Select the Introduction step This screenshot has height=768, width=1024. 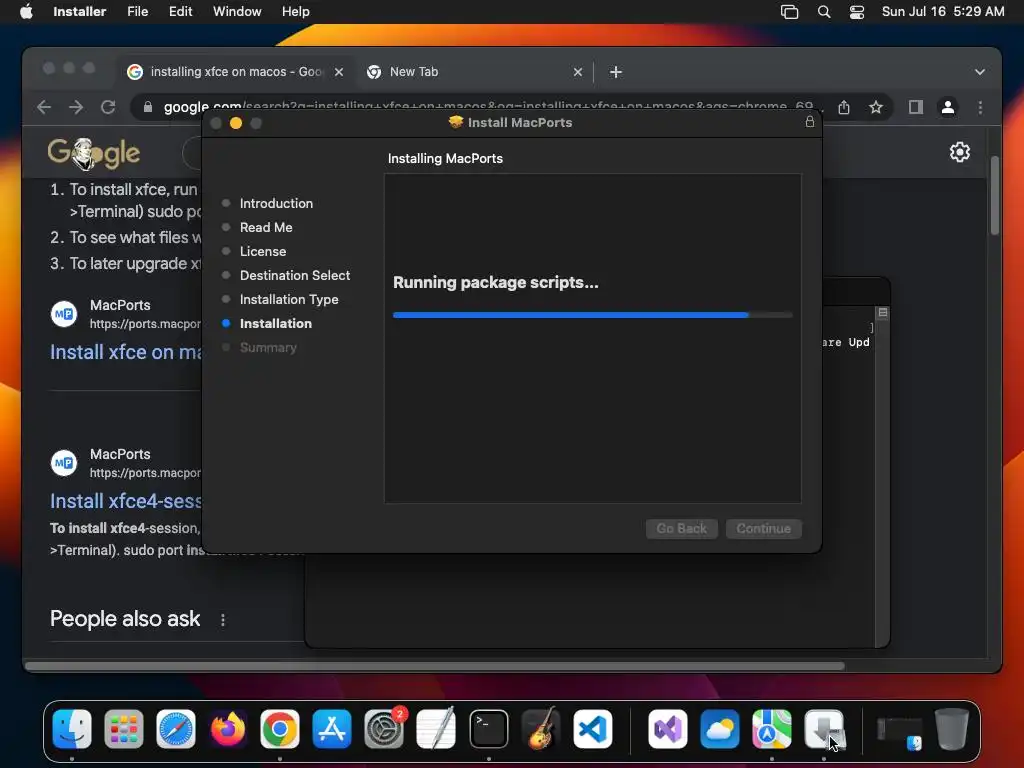coord(276,203)
